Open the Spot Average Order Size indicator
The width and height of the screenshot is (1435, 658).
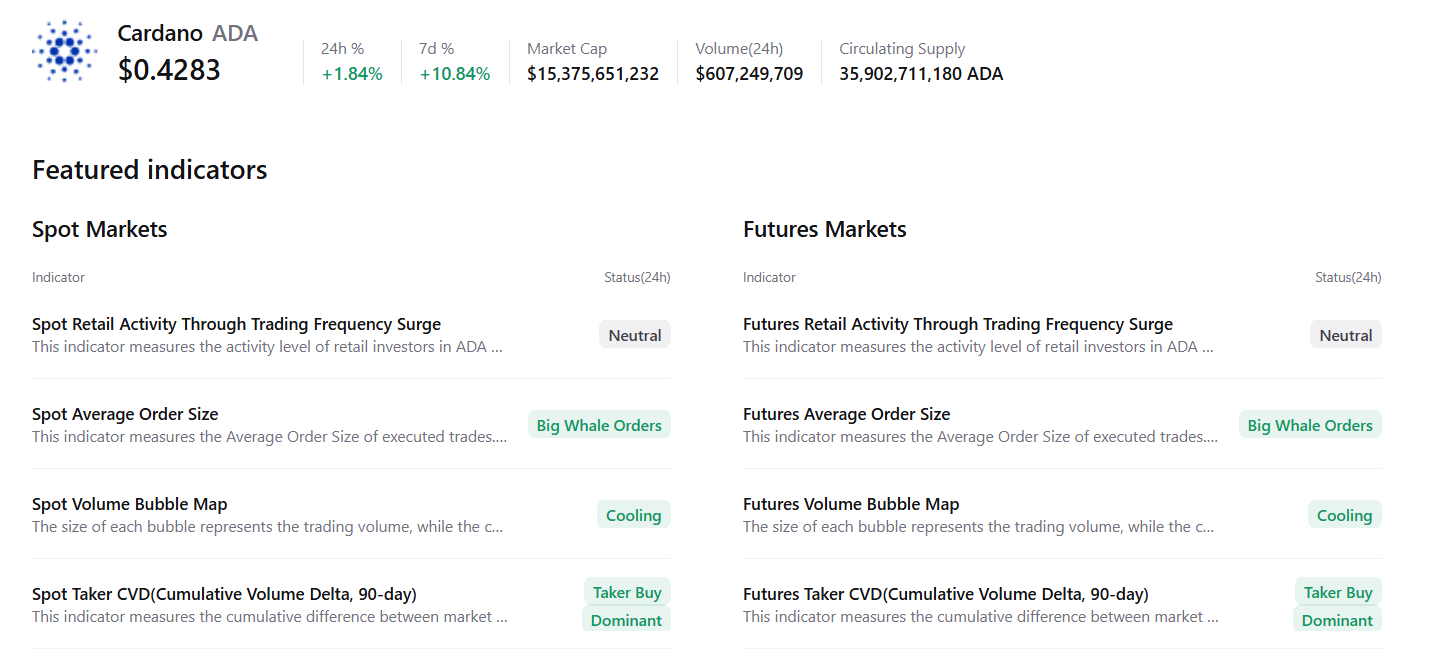[x=125, y=414]
